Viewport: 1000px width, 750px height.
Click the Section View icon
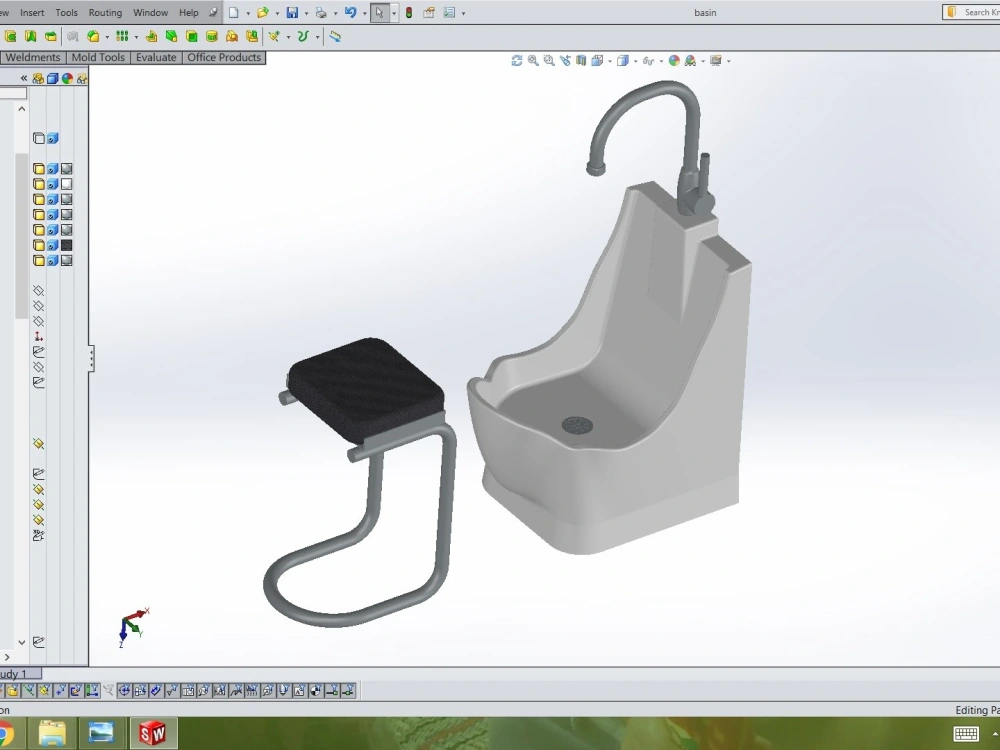[581, 61]
